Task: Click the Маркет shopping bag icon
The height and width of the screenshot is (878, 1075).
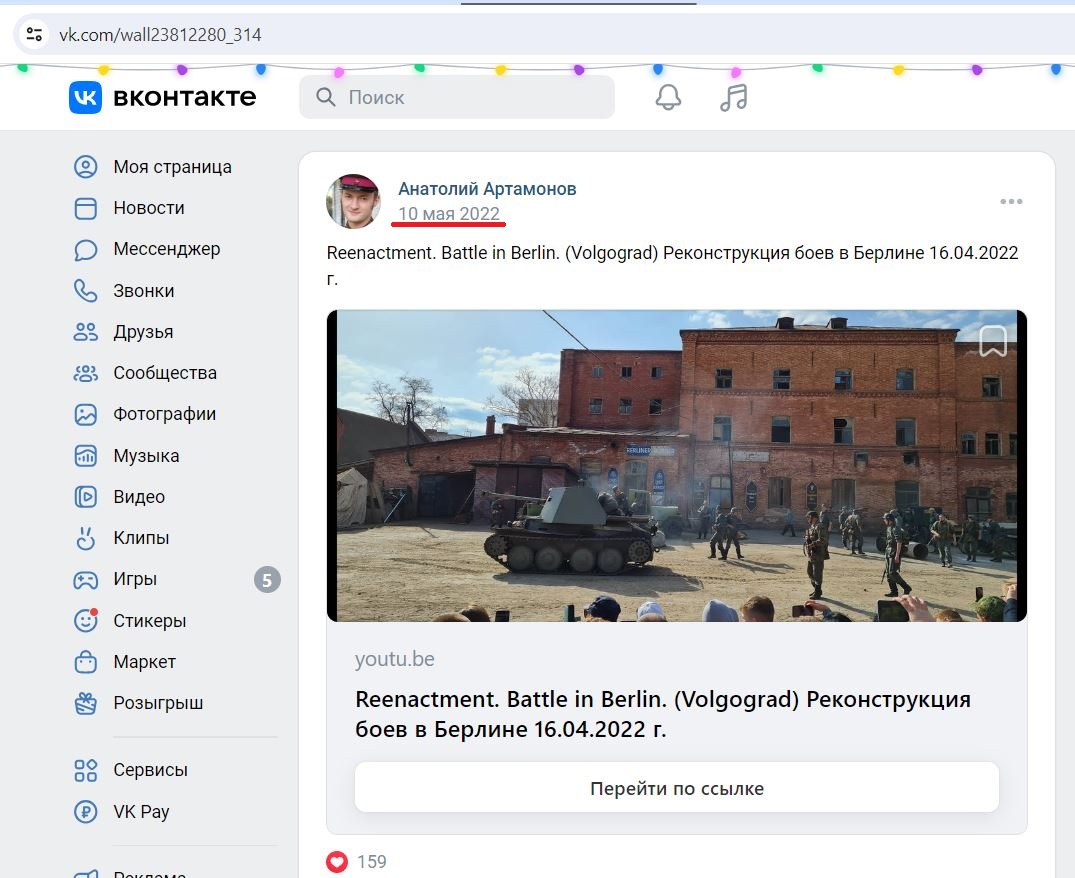Action: point(86,662)
